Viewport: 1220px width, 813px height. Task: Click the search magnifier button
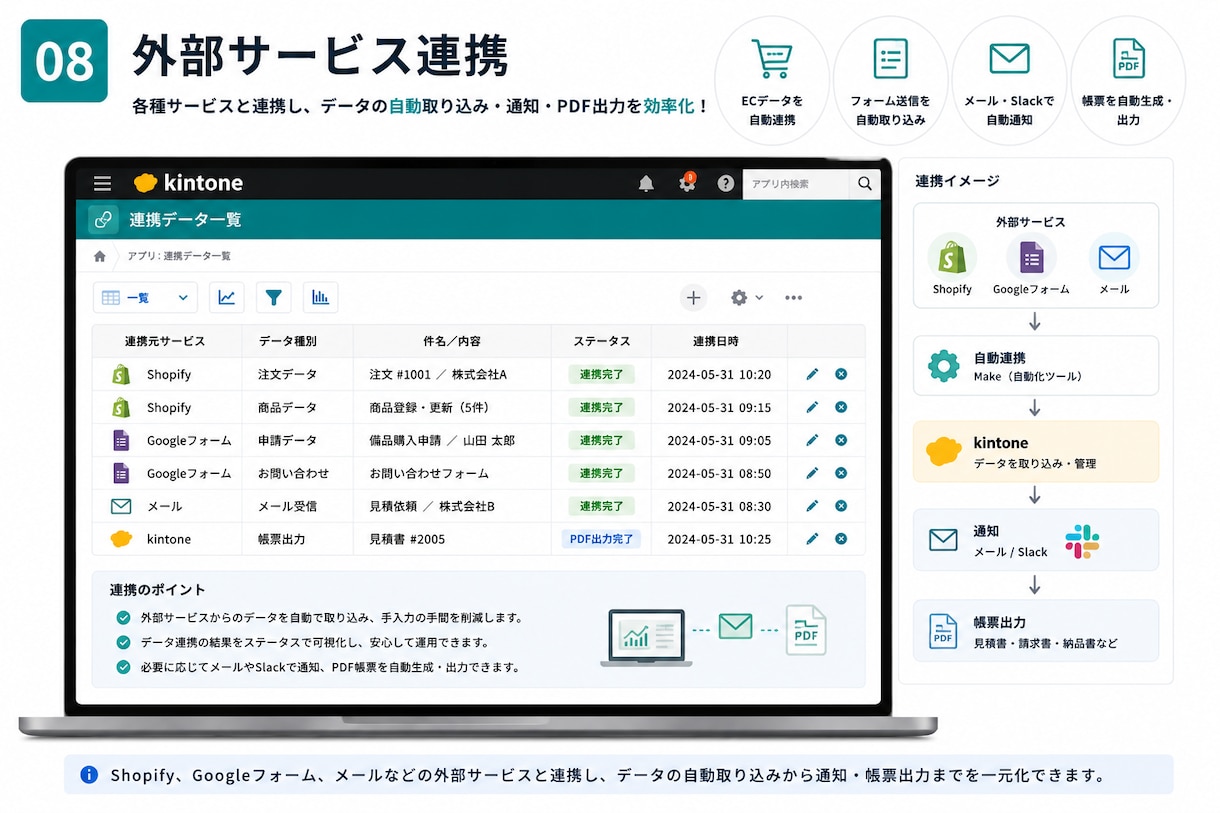pyautogui.click(x=865, y=184)
